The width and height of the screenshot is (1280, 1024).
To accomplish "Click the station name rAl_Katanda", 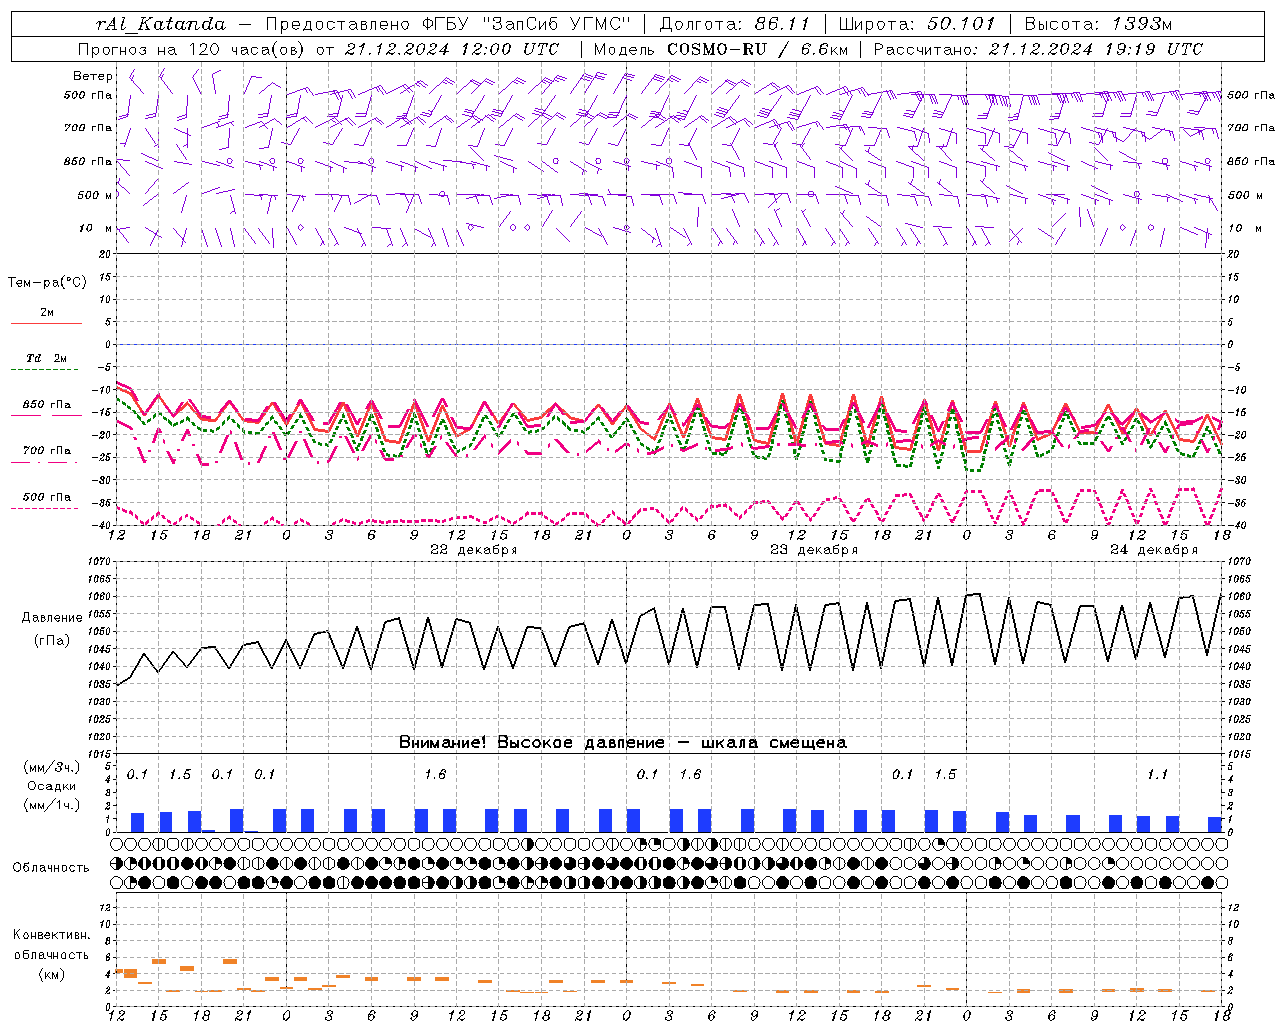I will tap(162, 24).
